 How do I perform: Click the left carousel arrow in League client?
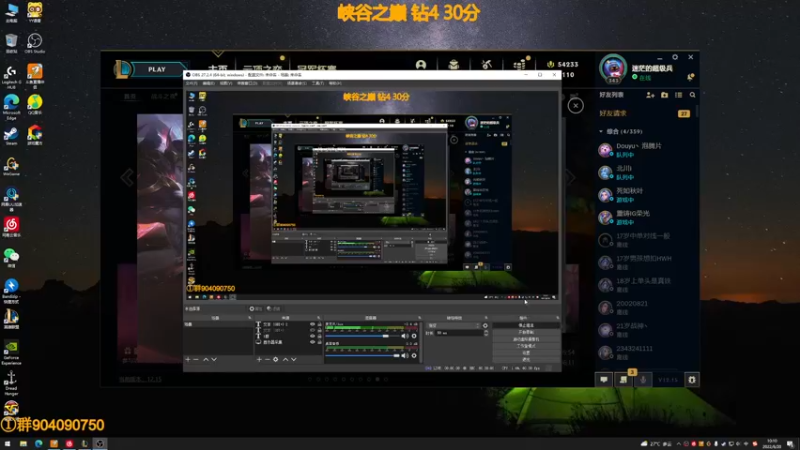(x=127, y=178)
